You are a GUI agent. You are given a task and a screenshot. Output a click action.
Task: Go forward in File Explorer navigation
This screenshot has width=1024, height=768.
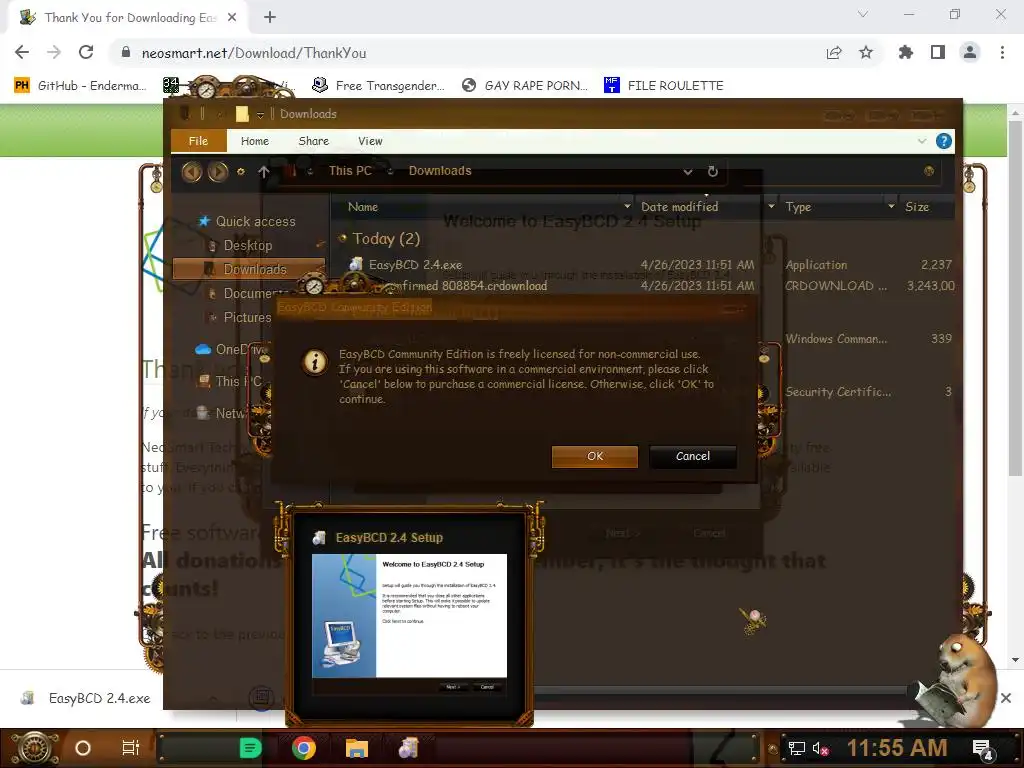click(x=218, y=172)
